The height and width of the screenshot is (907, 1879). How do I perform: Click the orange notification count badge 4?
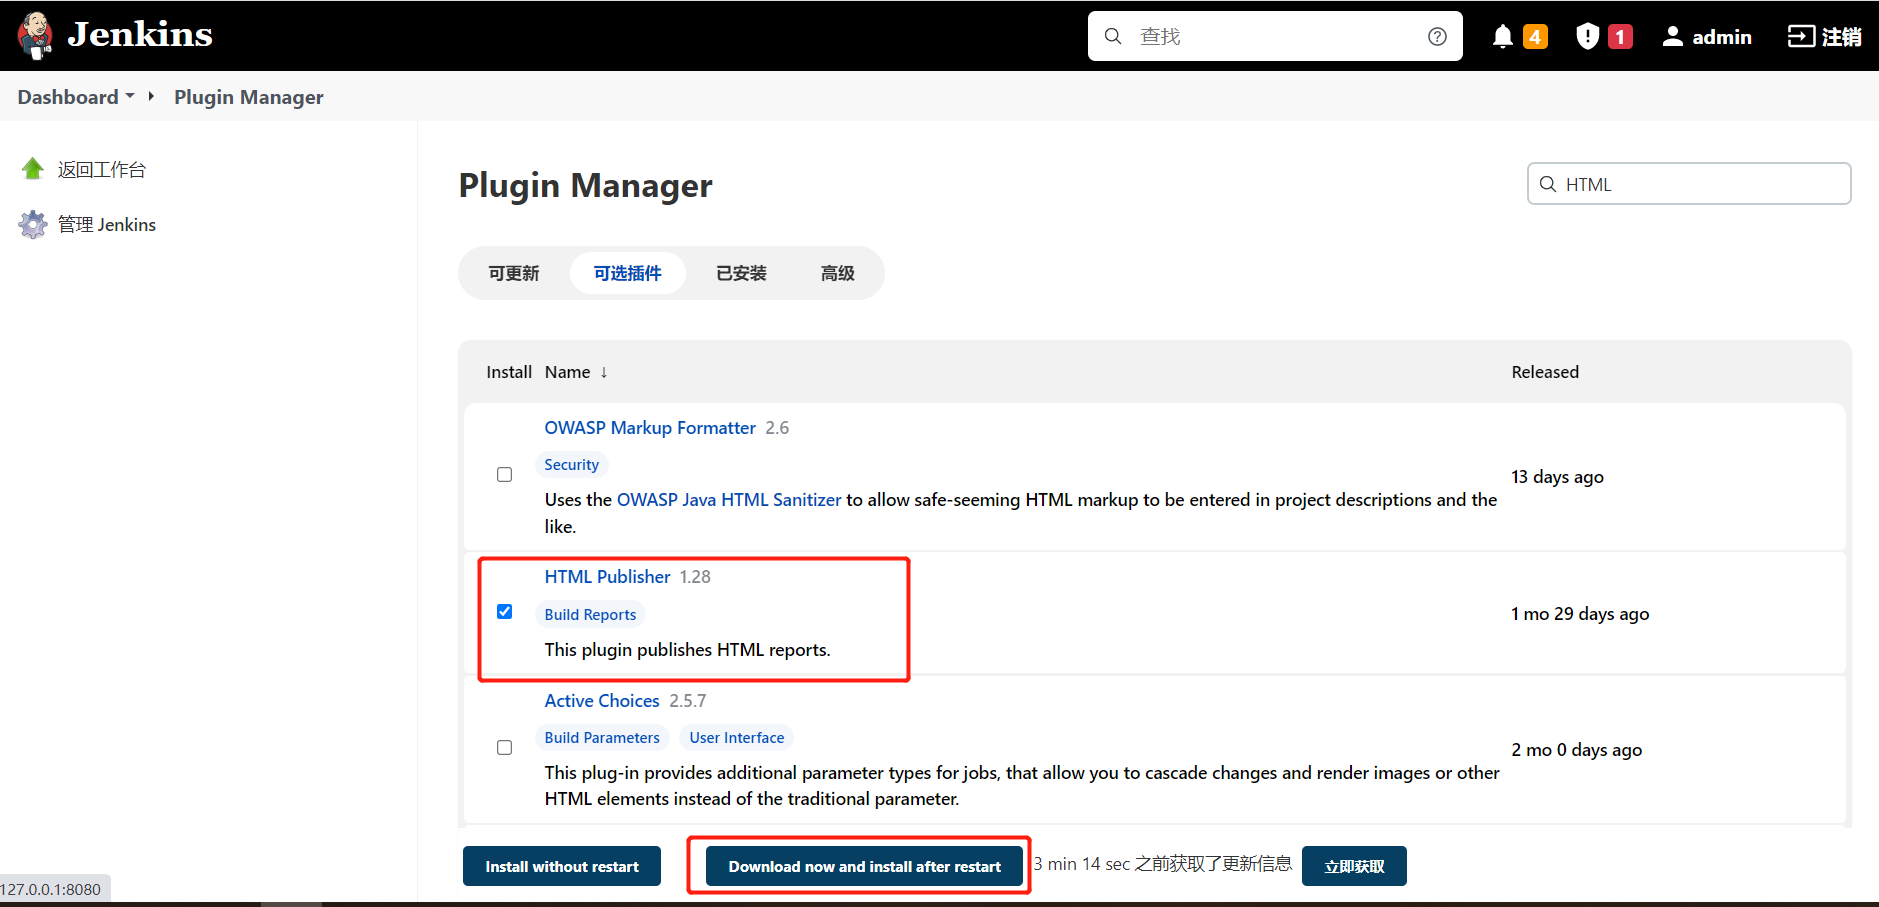[x=1535, y=37]
